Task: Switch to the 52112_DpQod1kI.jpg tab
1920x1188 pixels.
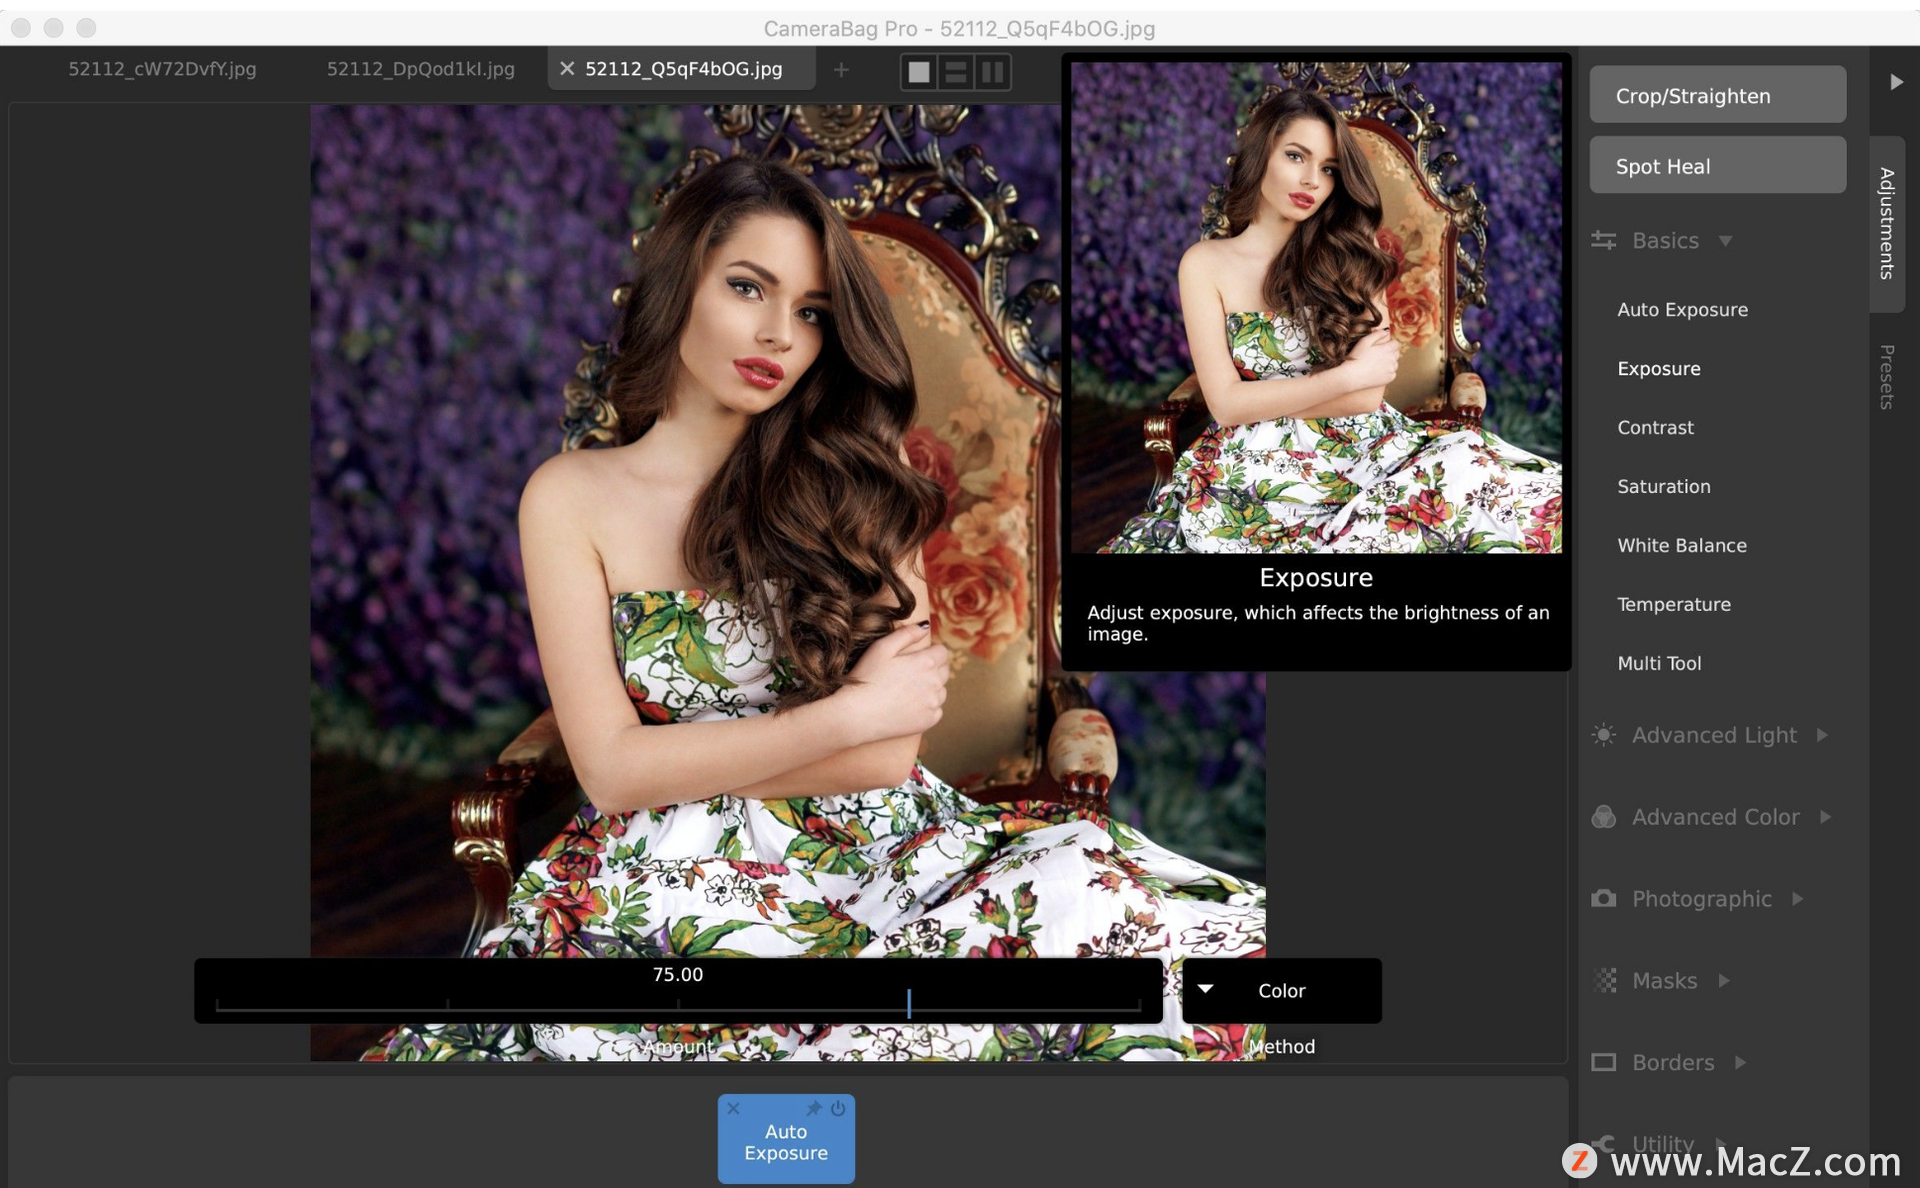Action: click(420, 69)
